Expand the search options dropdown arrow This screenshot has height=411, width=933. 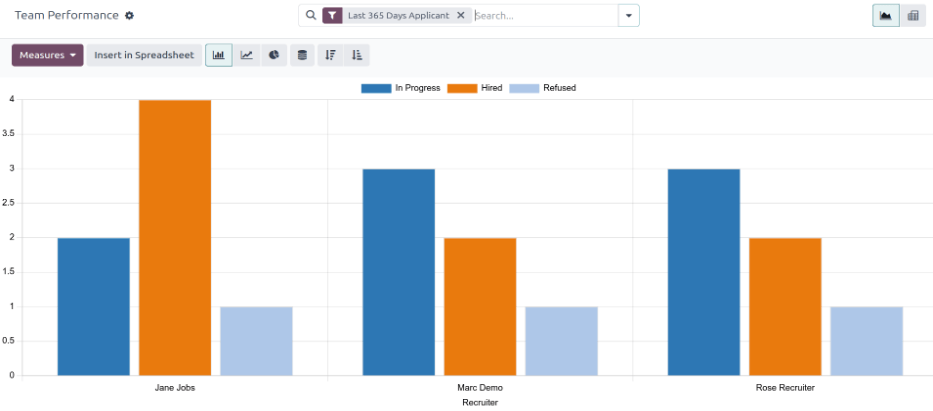pyautogui.click(x=628, y=16)
